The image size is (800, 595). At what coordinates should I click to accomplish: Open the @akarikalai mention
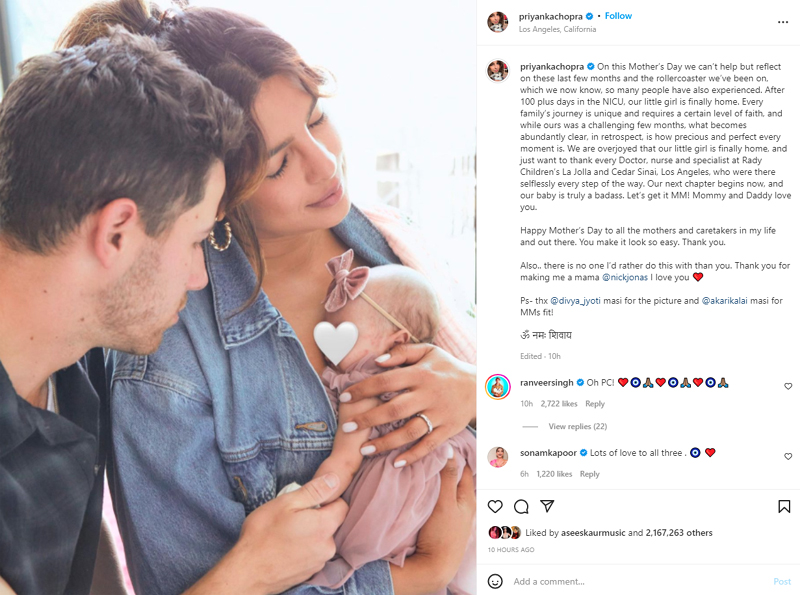point(724,301)
